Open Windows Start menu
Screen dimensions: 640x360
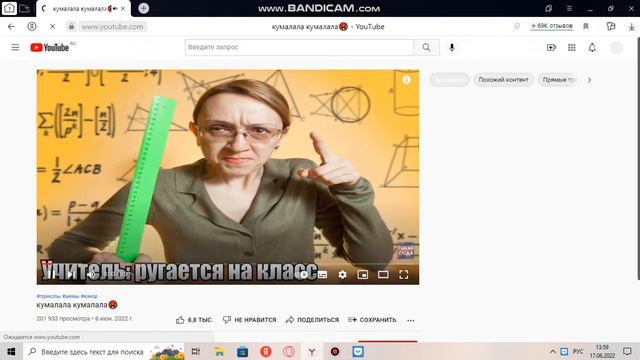11,351
